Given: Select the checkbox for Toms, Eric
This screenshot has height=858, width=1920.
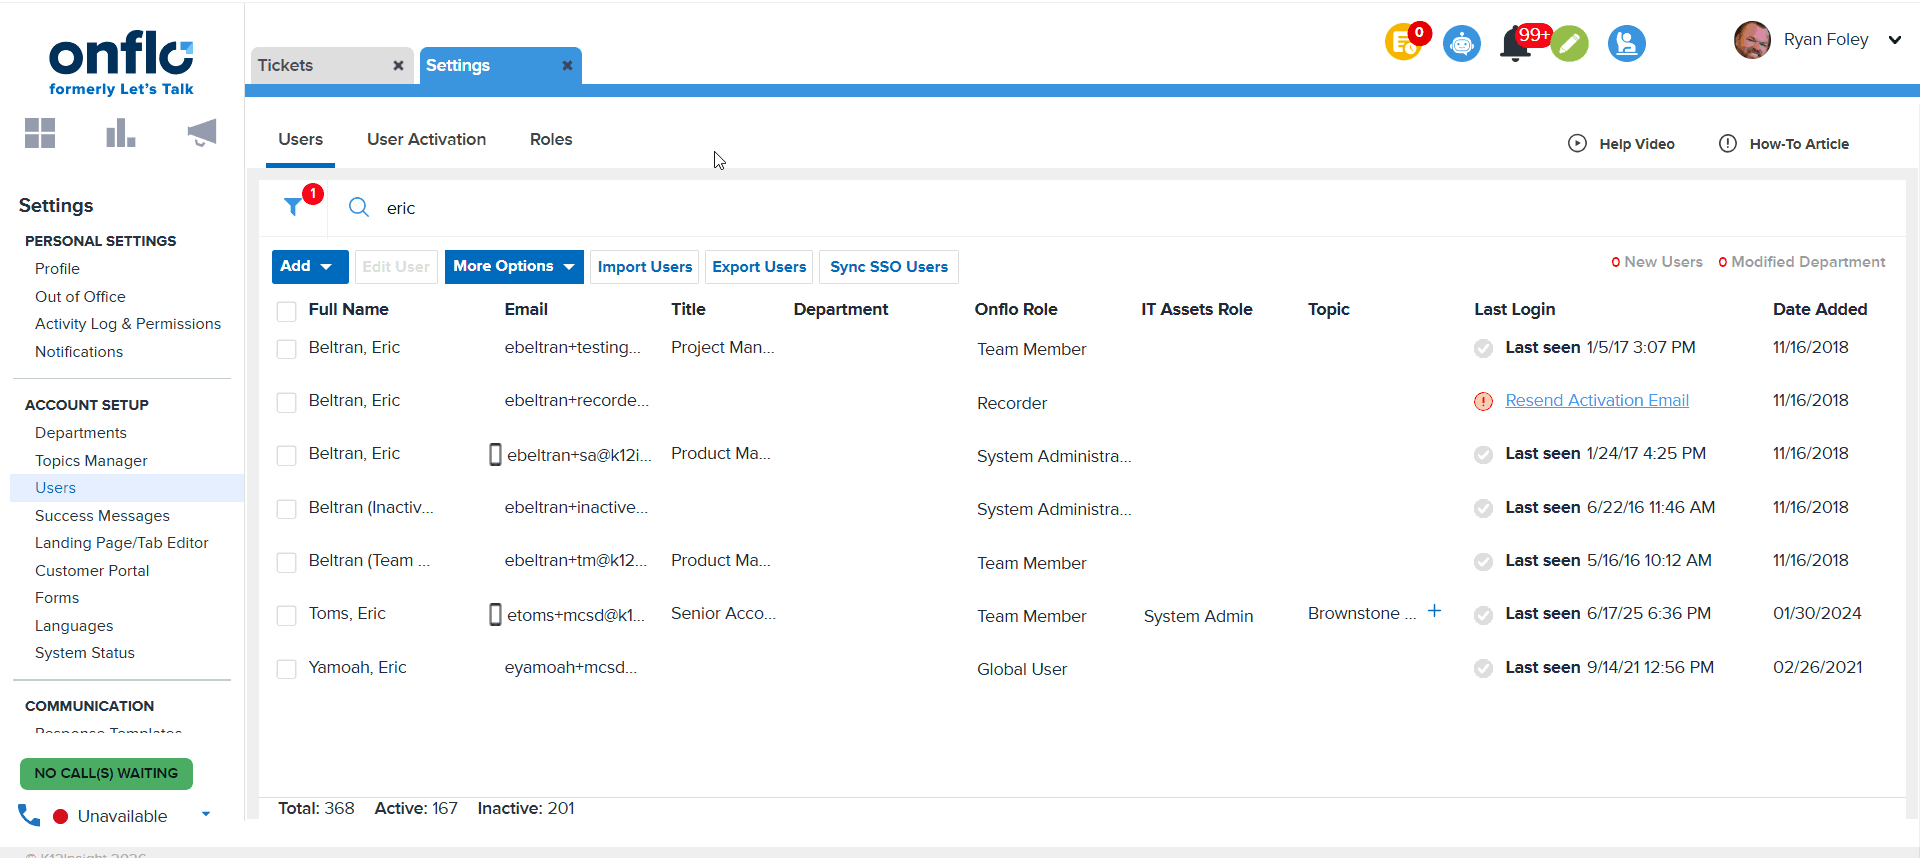Looking at the screenshot, I should [287, 615].
